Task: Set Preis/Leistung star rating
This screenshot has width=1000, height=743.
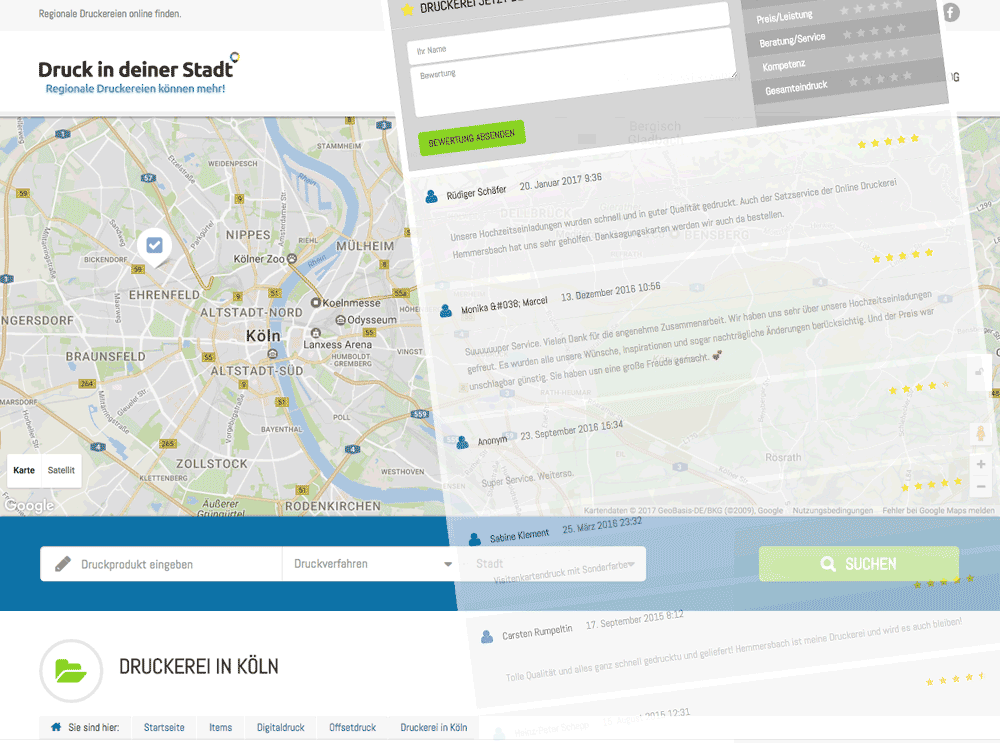Action: point(871,7)
